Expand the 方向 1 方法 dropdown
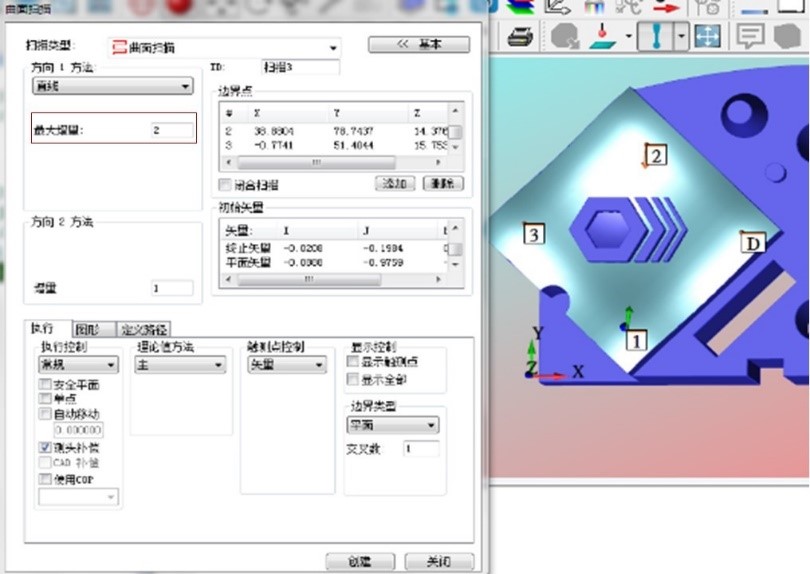The width and height of the screenshot is (810, 574). [x=113, y=88]
